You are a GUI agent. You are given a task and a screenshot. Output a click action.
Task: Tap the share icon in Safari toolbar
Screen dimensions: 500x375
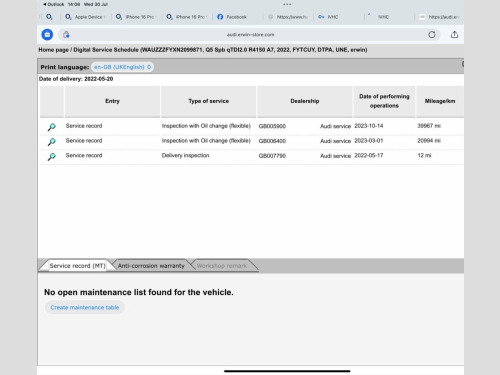pos(454,34)
